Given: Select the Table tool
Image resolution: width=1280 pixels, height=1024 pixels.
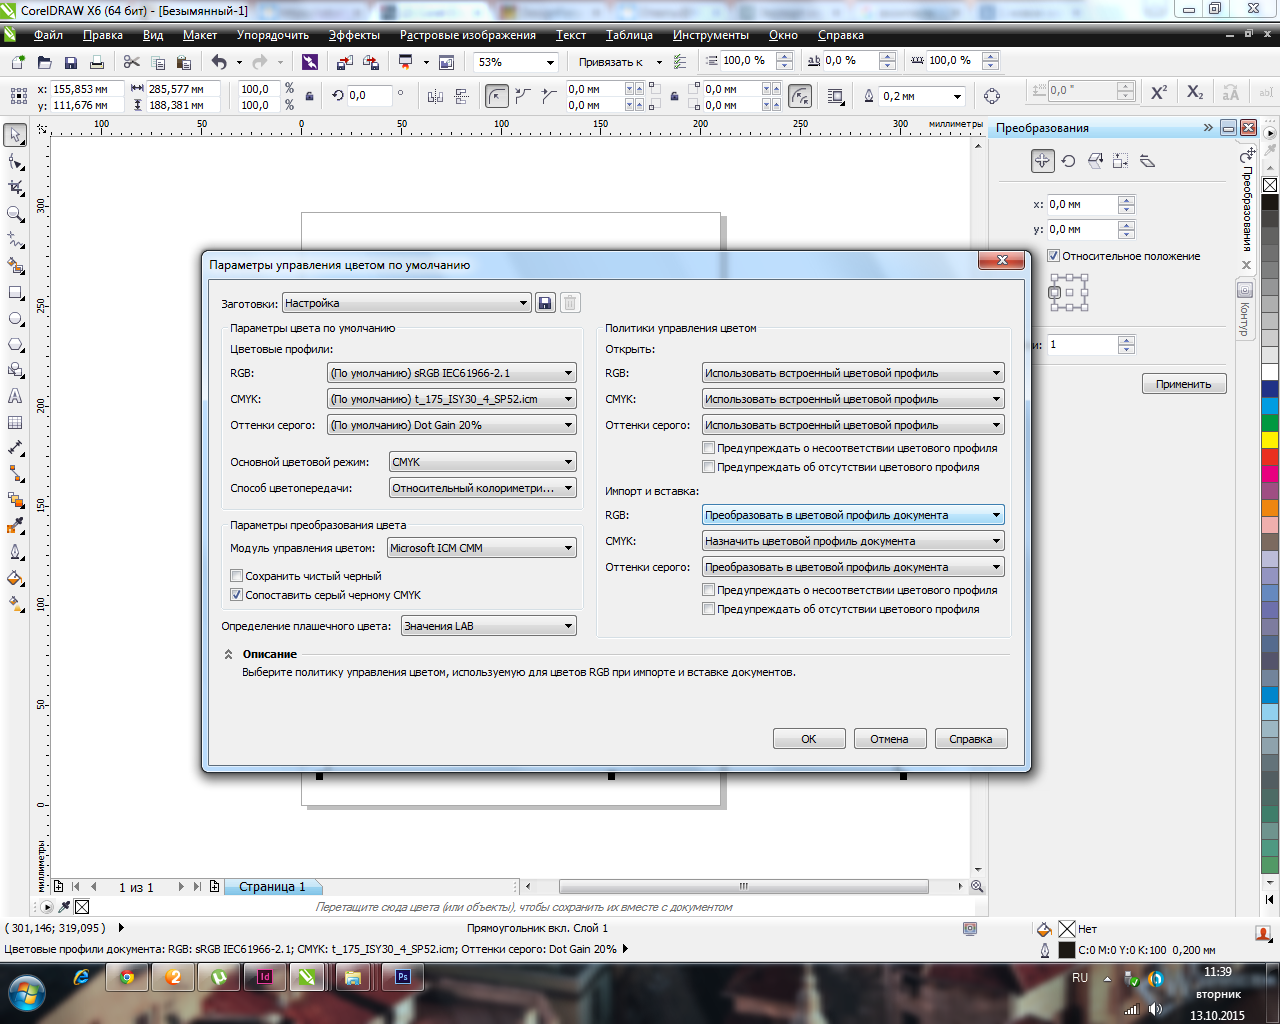Looking at the screenshot, I should (x=16, y=422).
